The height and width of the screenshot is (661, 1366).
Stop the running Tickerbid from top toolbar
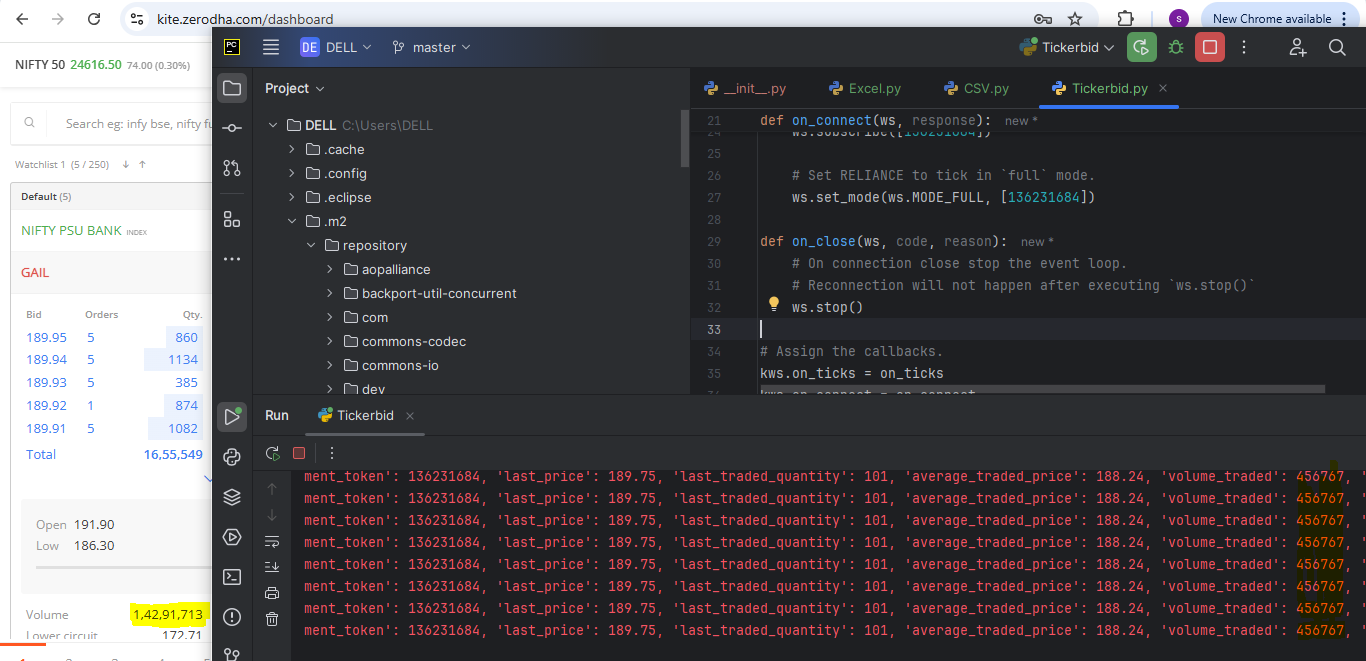click(x=1210, y=47)
